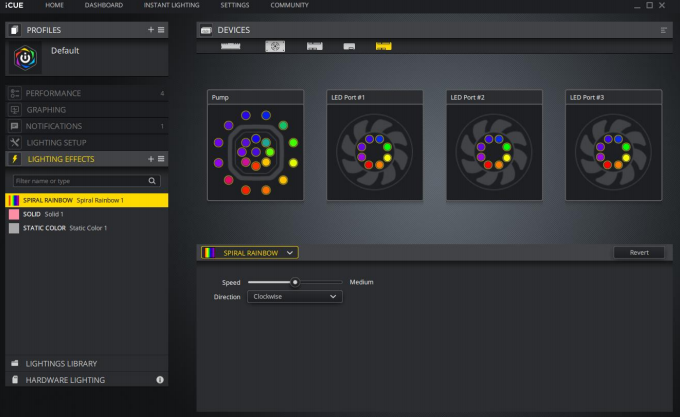This screenshot has height=417, width=680.
Task: Select the LED Port #2 fan thumbnail
Action: pos(494,145)
